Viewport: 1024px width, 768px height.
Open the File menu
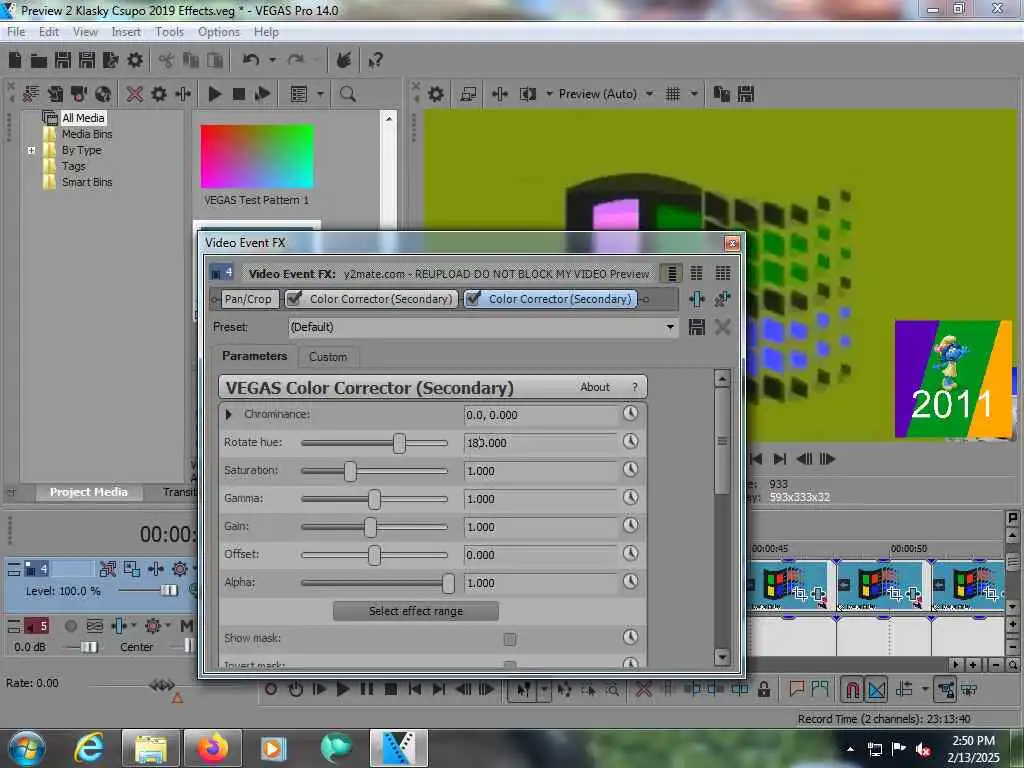[x=16, y=32]
